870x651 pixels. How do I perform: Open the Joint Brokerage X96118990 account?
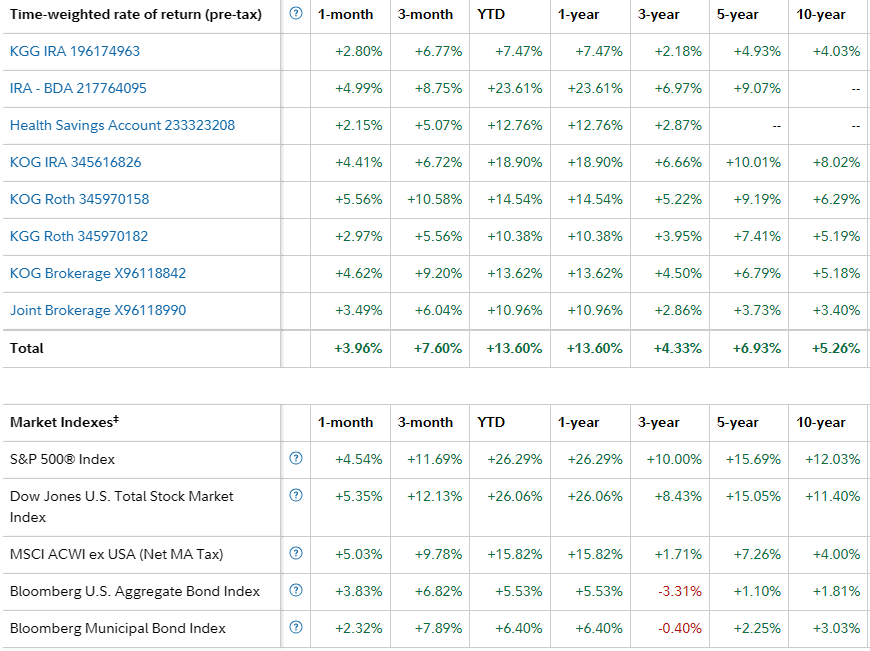[97, 310]
